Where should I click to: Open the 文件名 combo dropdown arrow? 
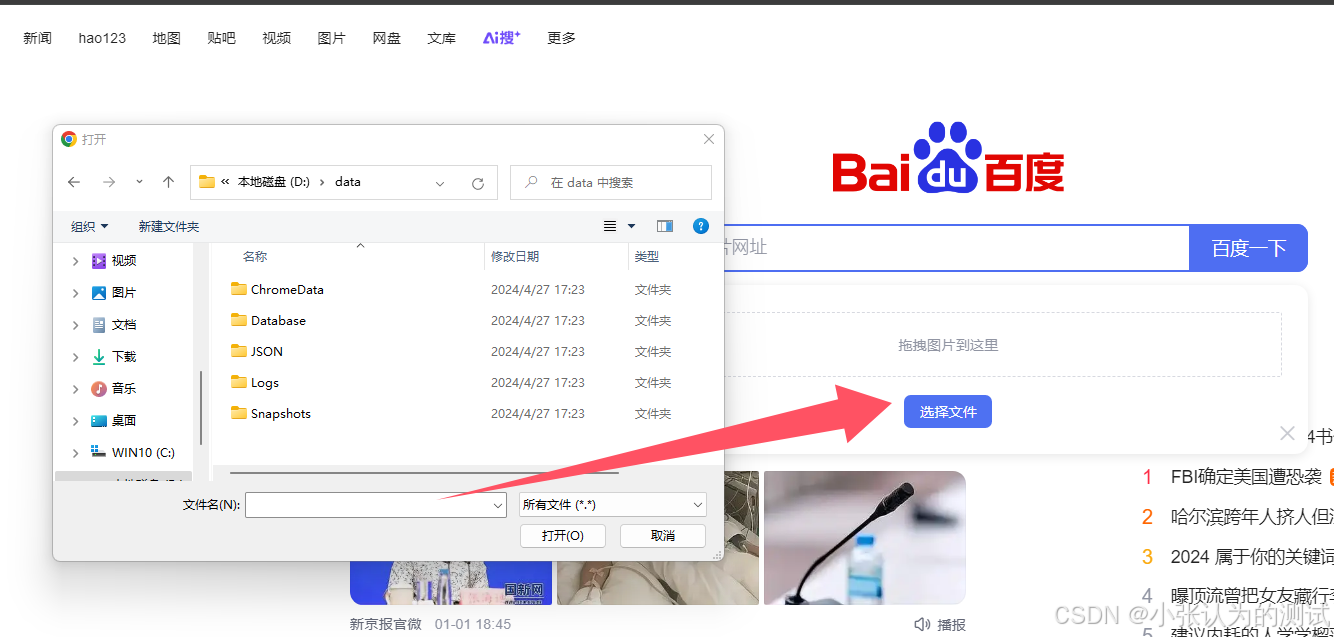[498, 506]
